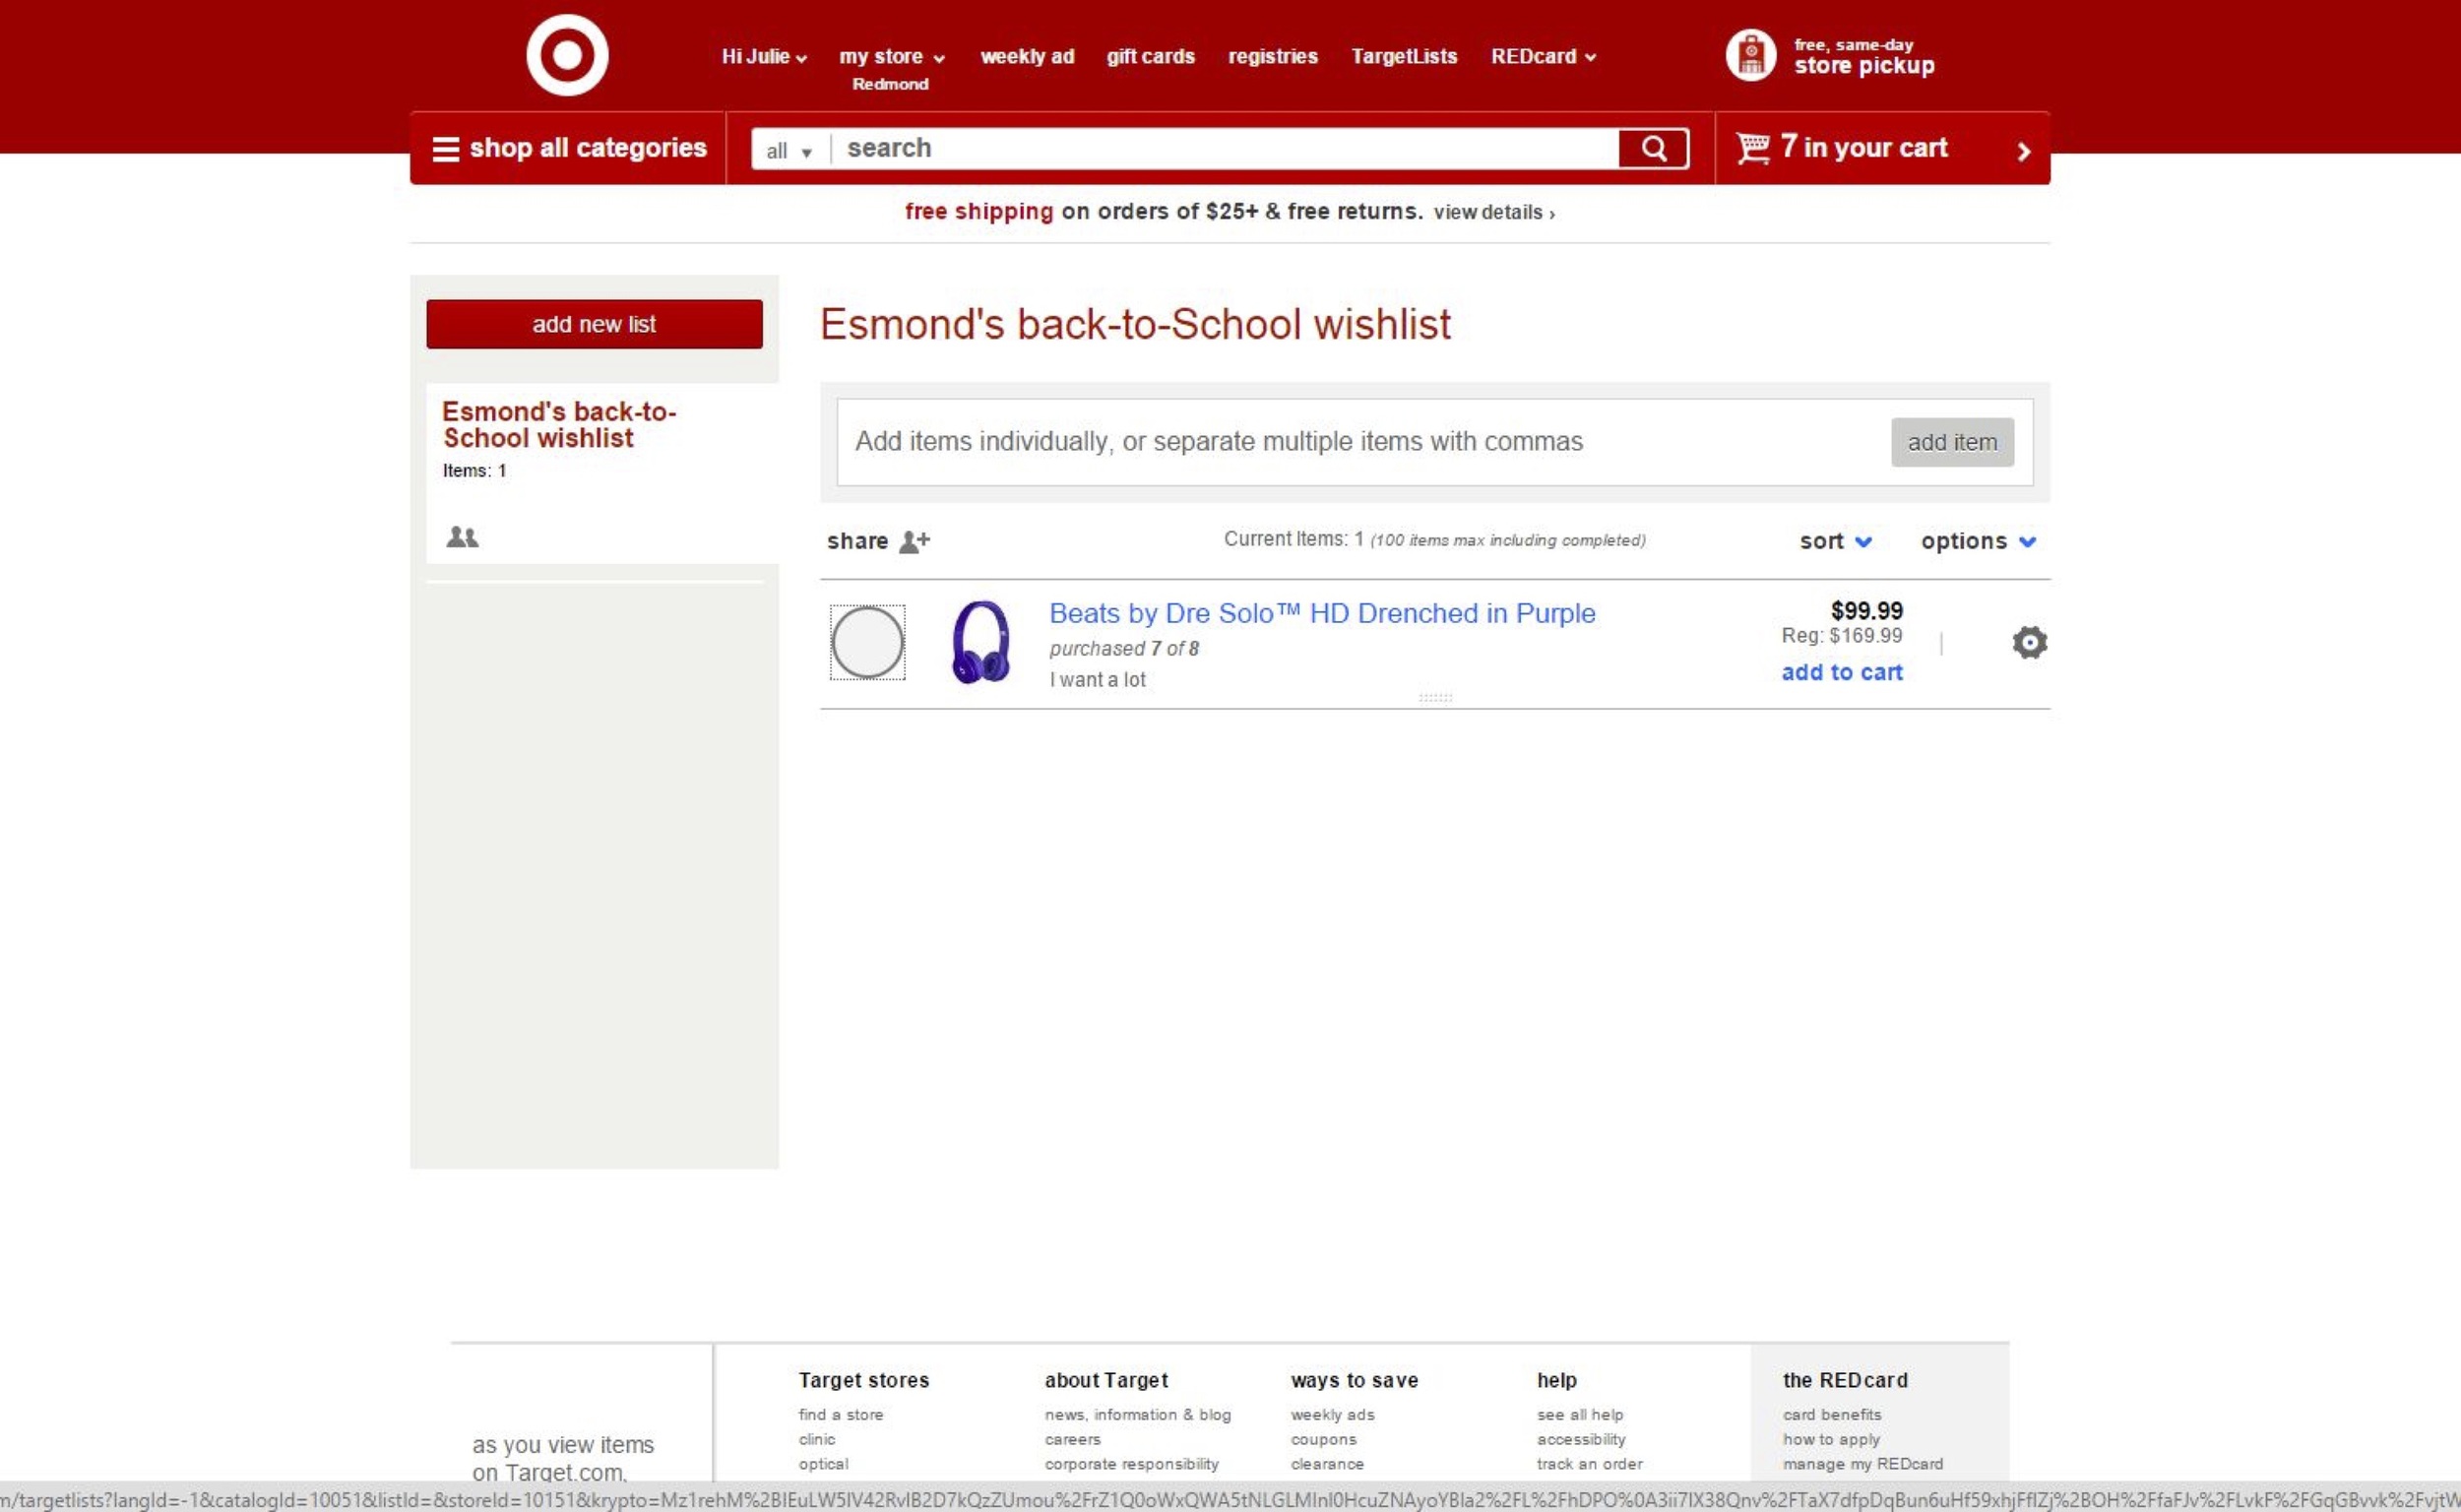The height and width of the screenshot is (1512, 2461).
Task: Open shop all categories menu
Action: tap(568, 148)
